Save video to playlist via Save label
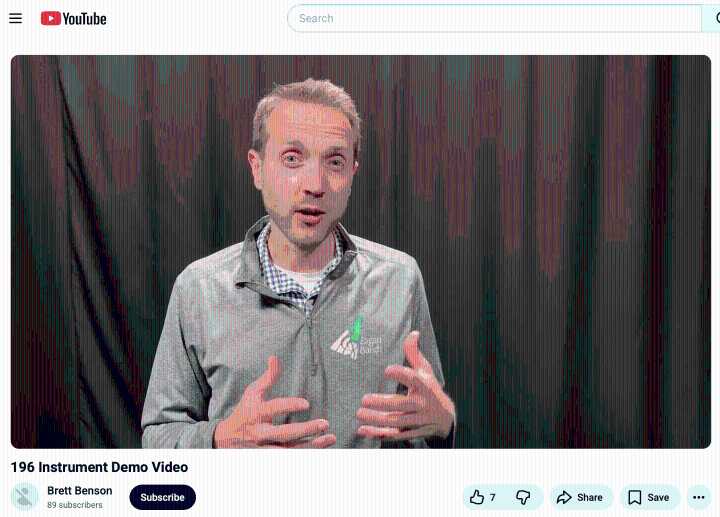Image resolution: width=720 pixels, height=517 pixels. 658,497
